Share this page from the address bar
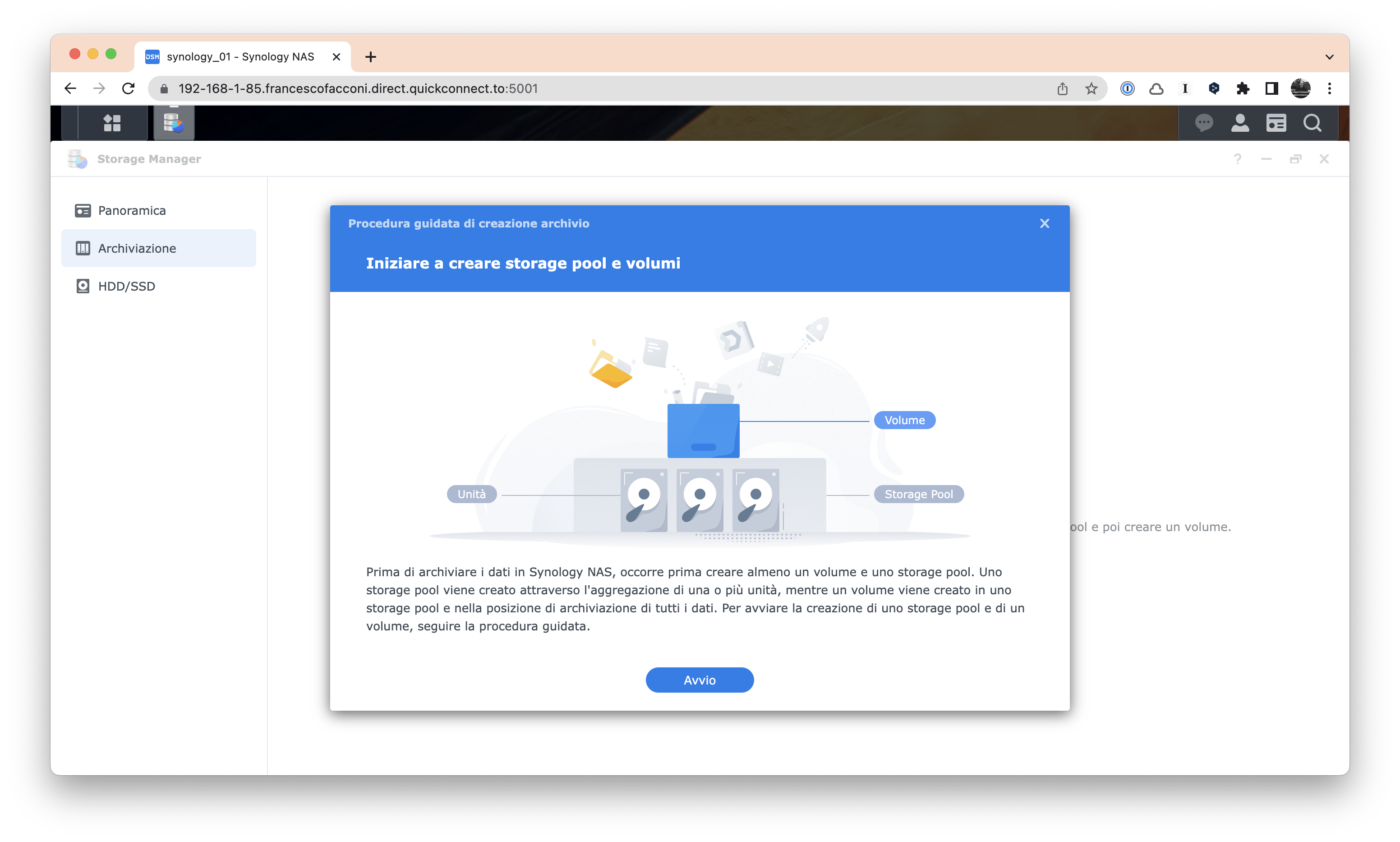Screen dimensions: 1400x842 pyautogui.click(x=1063, y=88)
